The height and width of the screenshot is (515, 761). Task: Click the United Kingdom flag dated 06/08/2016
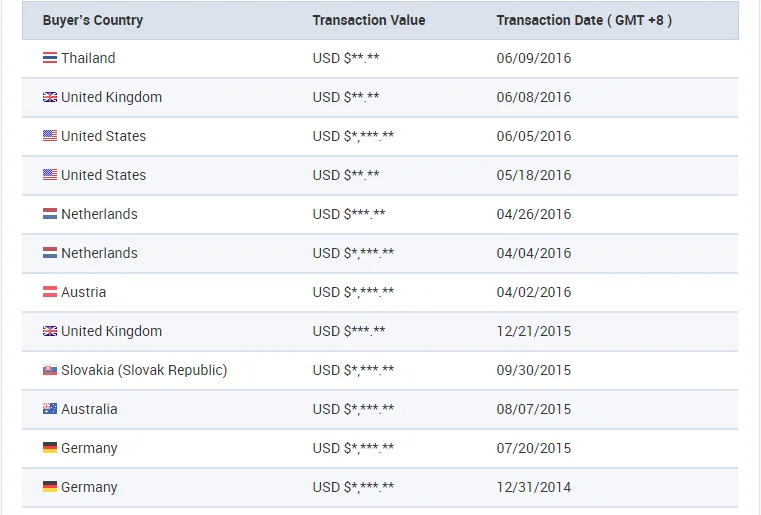pyautogui.click(x=50, y=97)
